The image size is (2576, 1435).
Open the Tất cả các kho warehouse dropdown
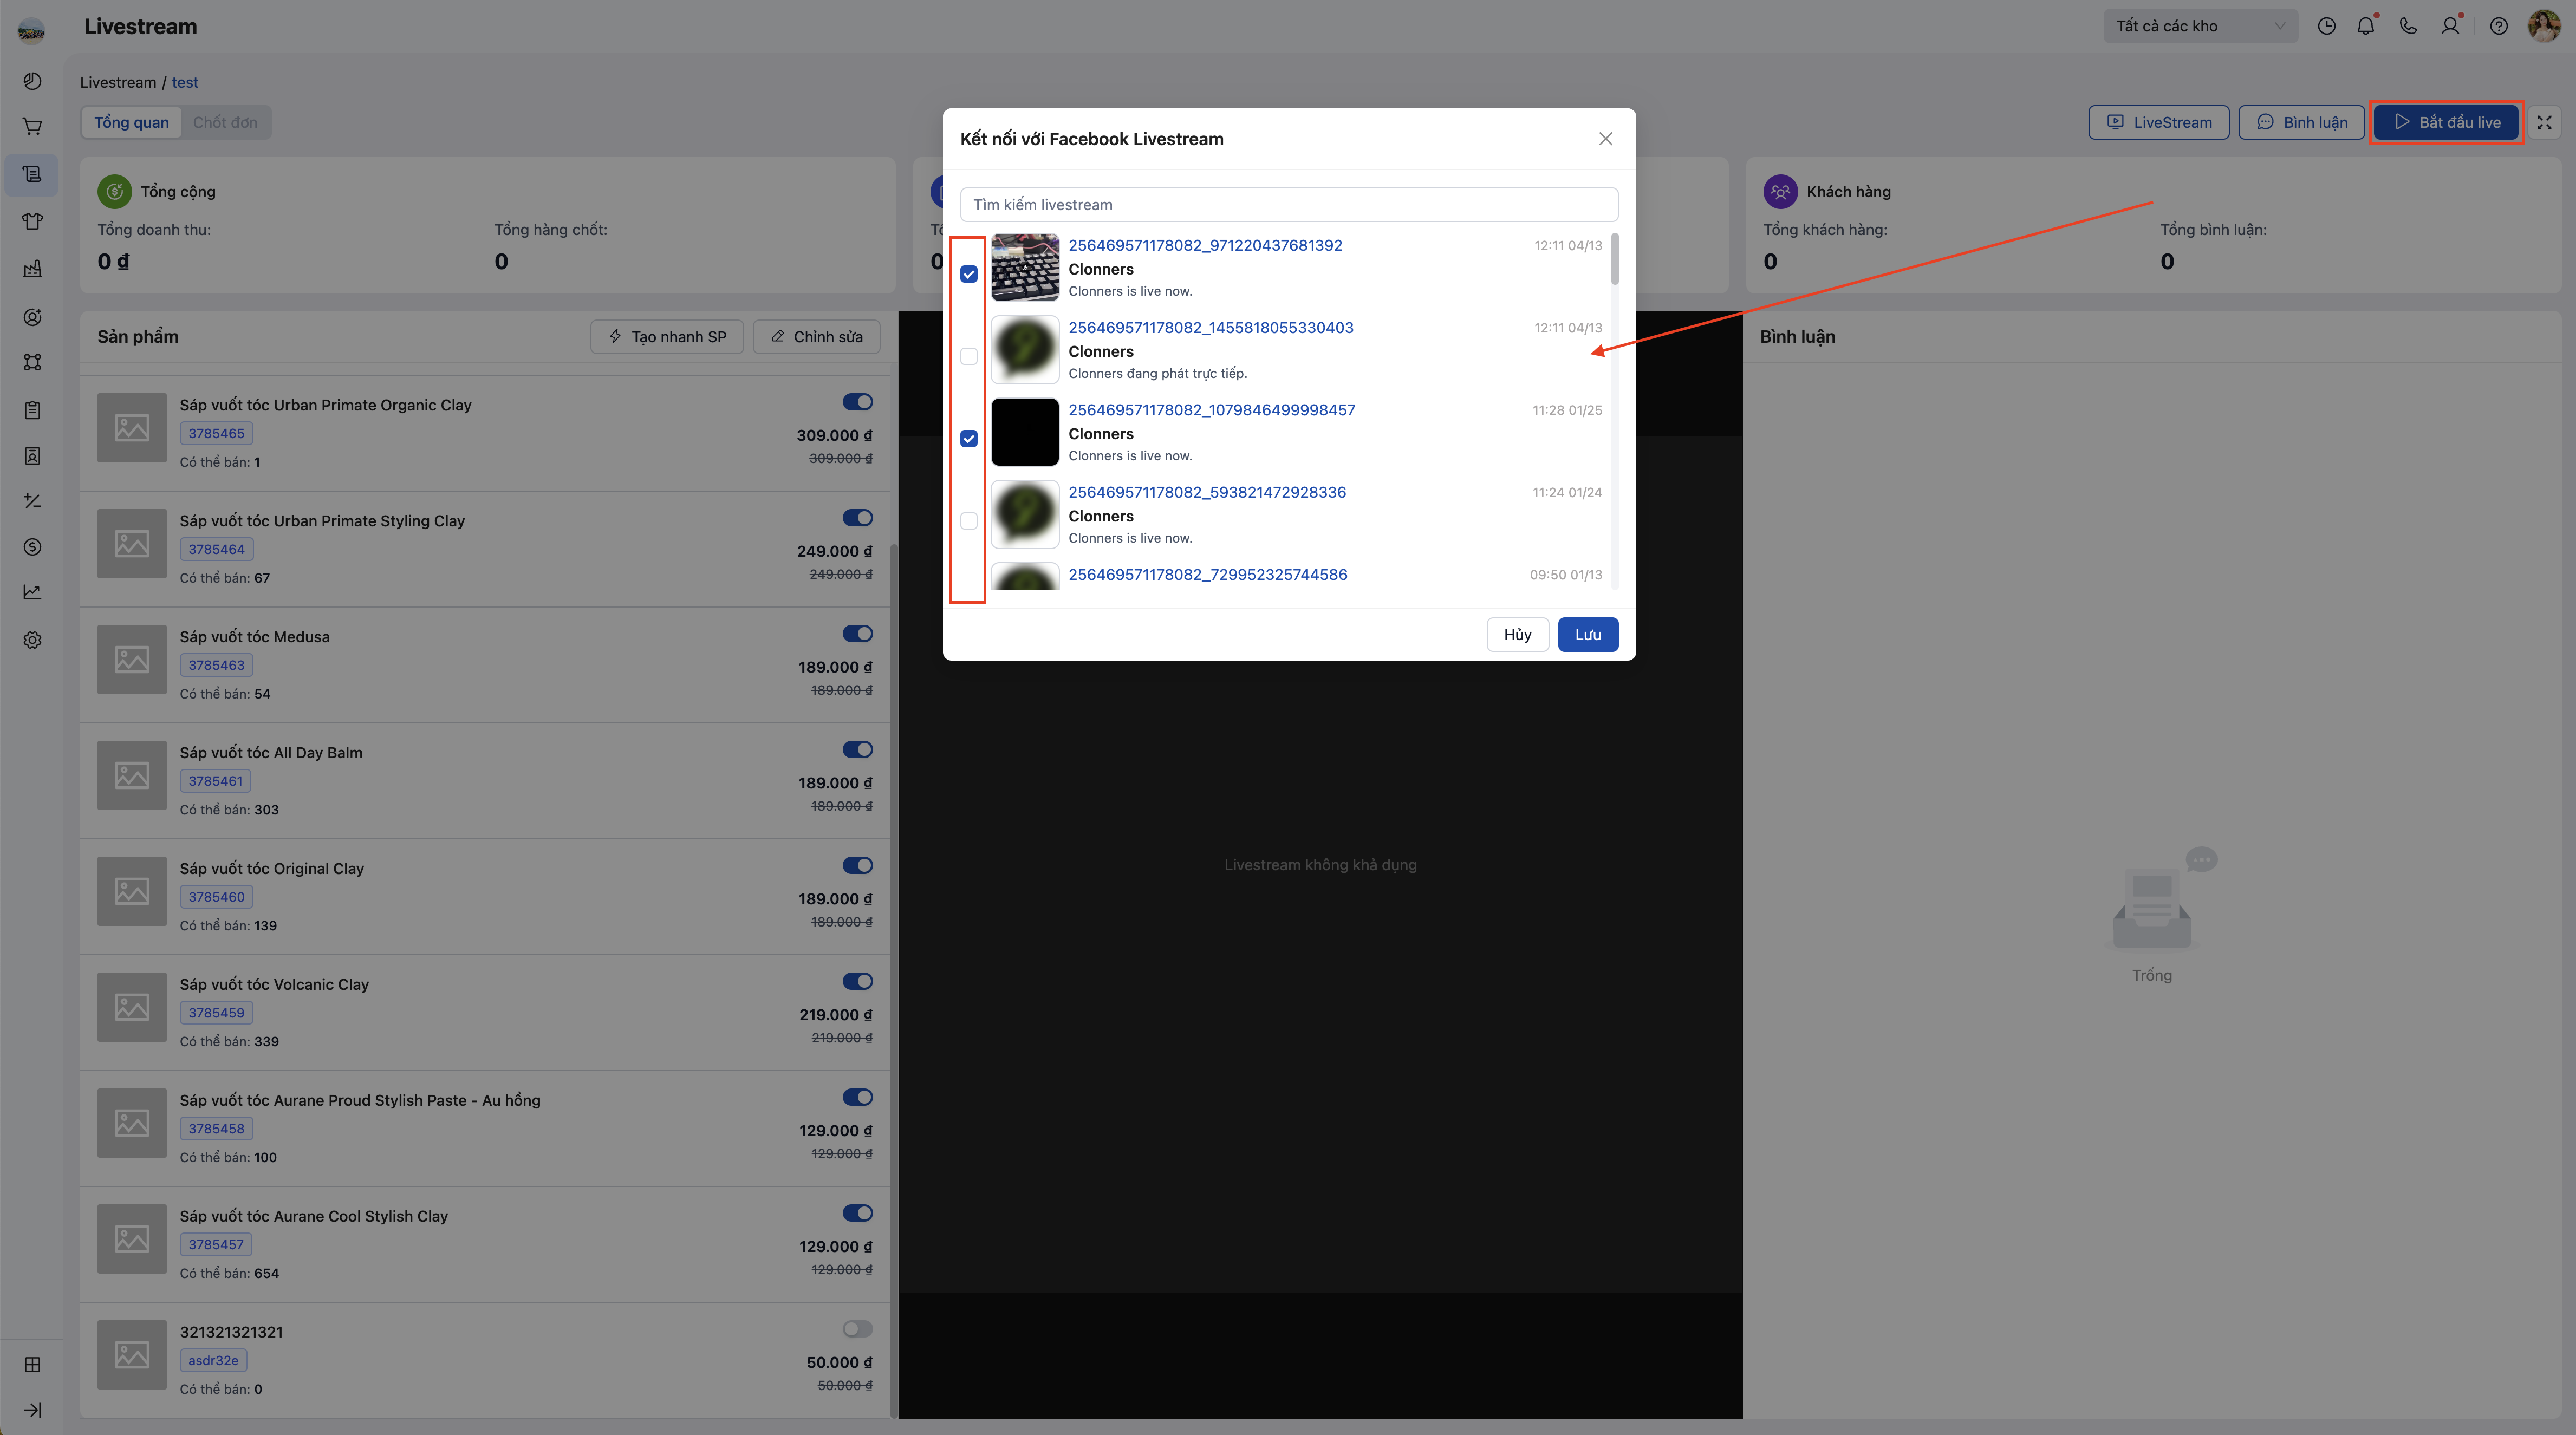point(2200,26)
